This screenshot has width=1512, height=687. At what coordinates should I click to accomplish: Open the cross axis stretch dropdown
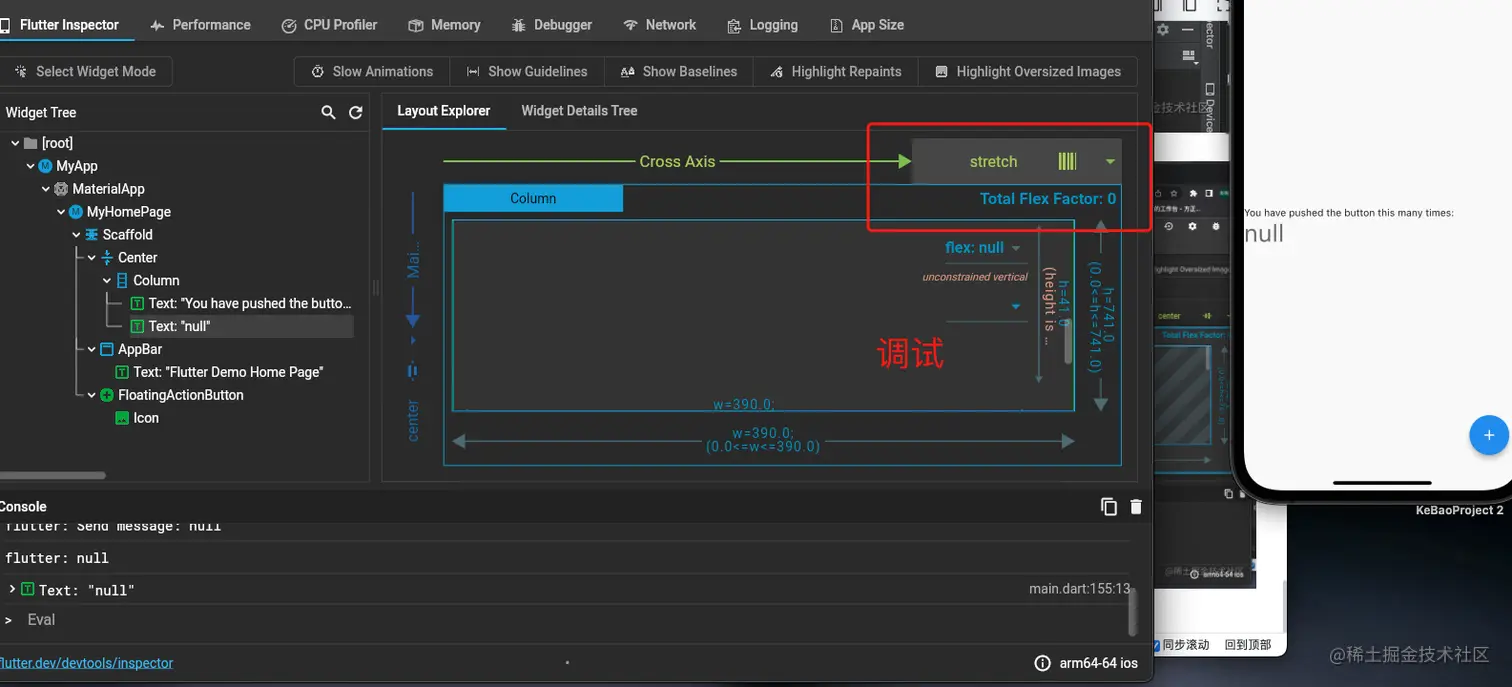coord(1017,161)
